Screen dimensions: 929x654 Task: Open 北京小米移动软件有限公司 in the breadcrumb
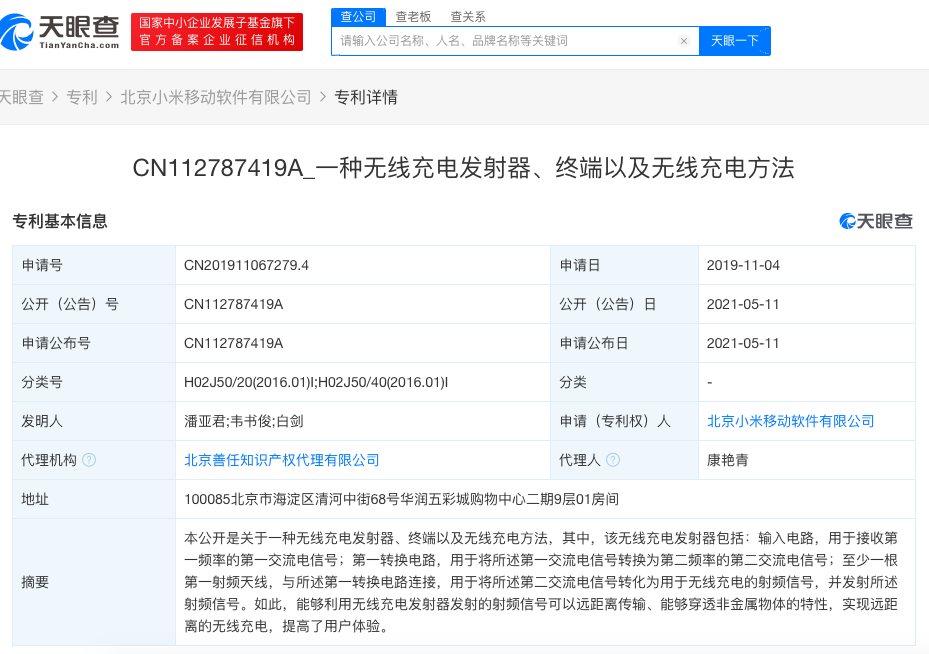pyautogui.click(x=216, y=97)
